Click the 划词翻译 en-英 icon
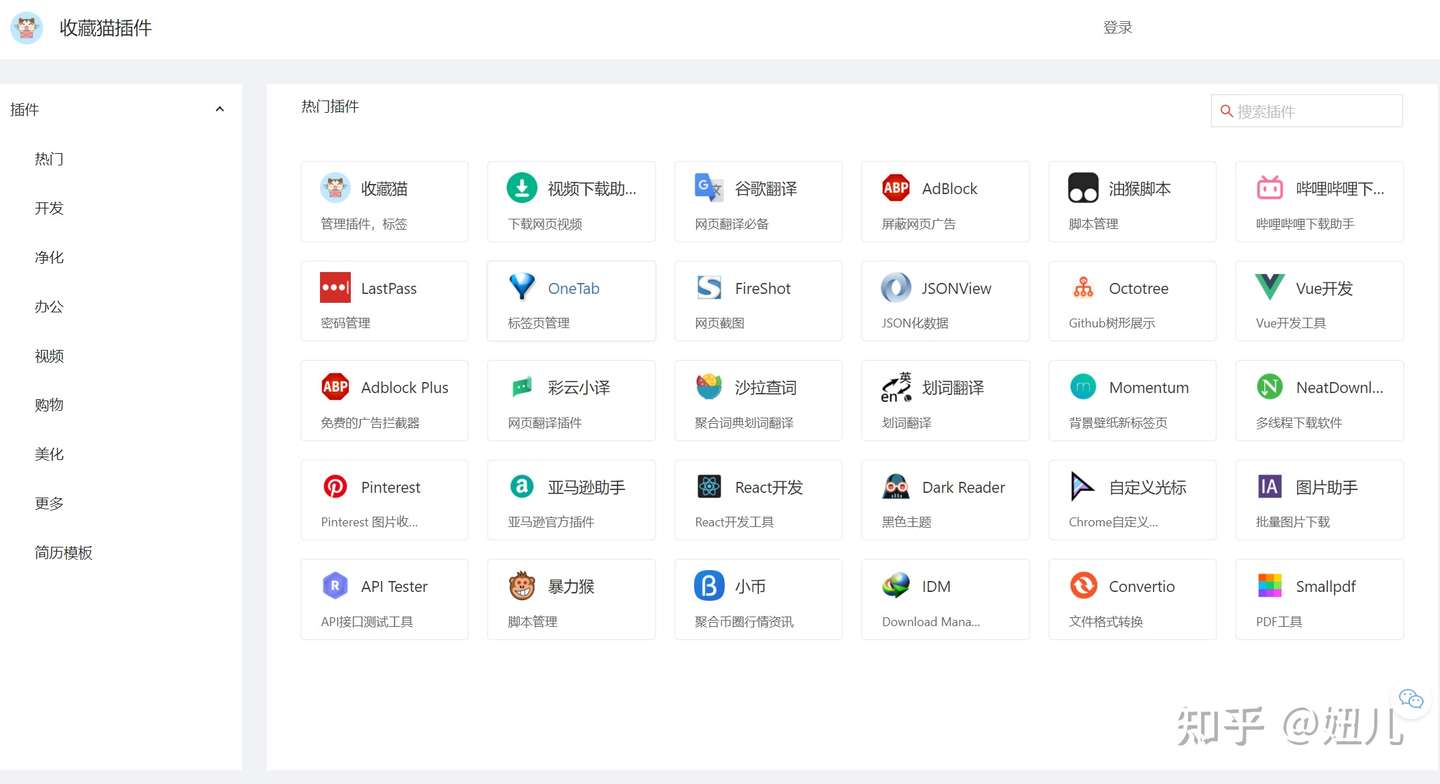 (896, 386)
